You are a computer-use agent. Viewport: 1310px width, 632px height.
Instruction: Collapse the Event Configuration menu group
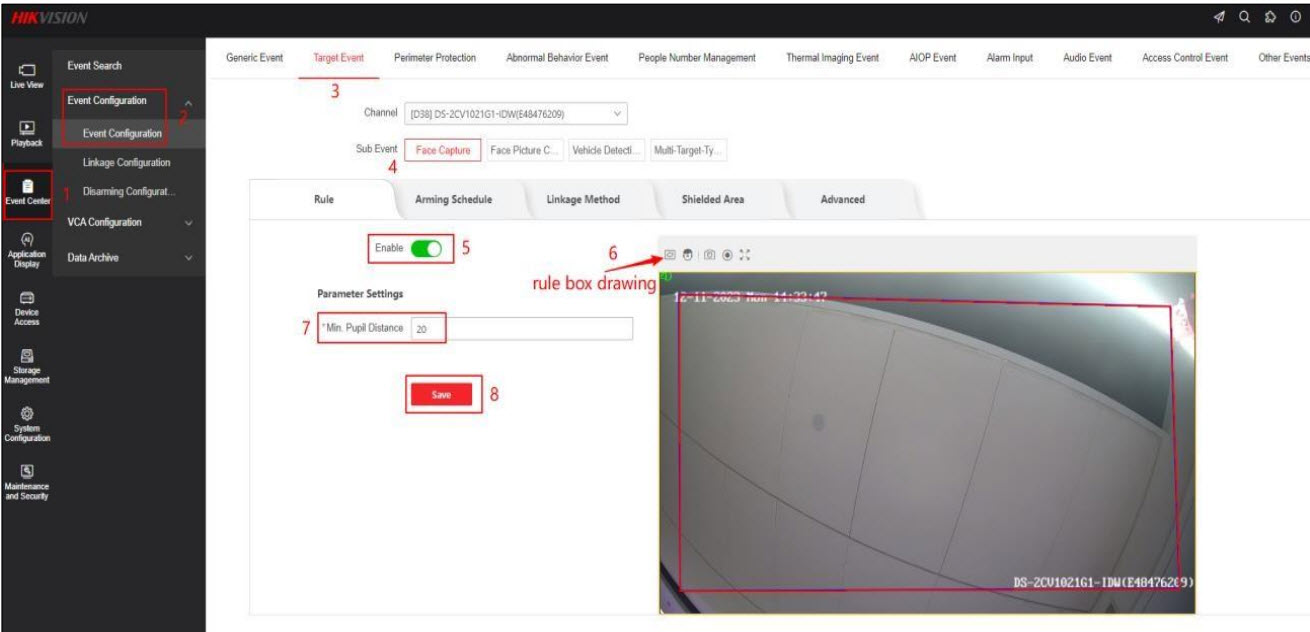pyautogui.click(x=189, y=102)
